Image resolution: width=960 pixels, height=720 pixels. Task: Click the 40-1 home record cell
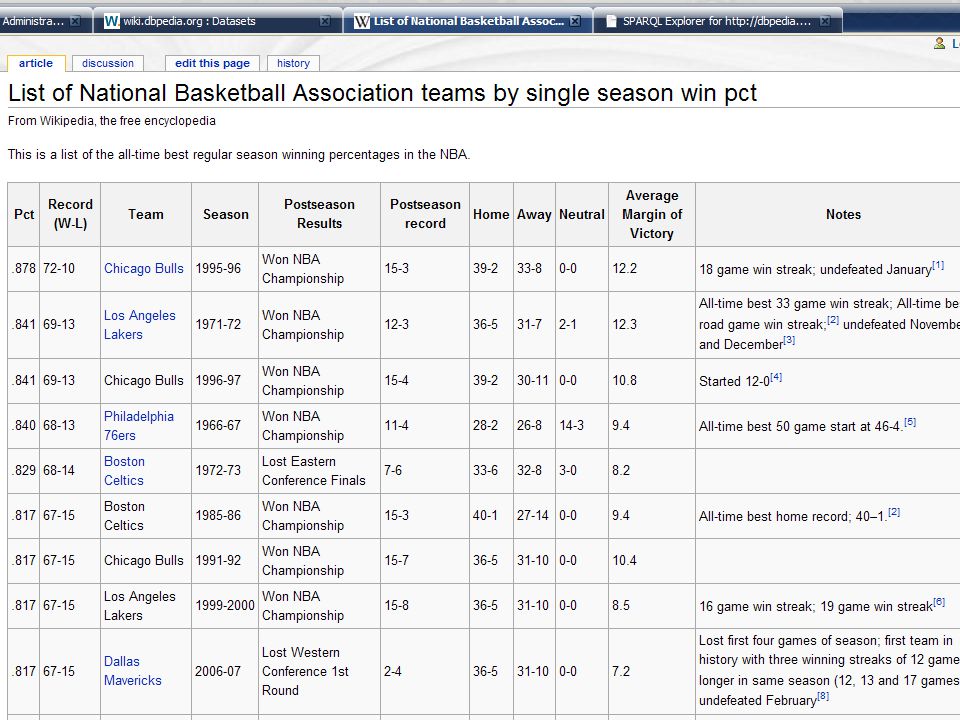[x=491, y=516]
